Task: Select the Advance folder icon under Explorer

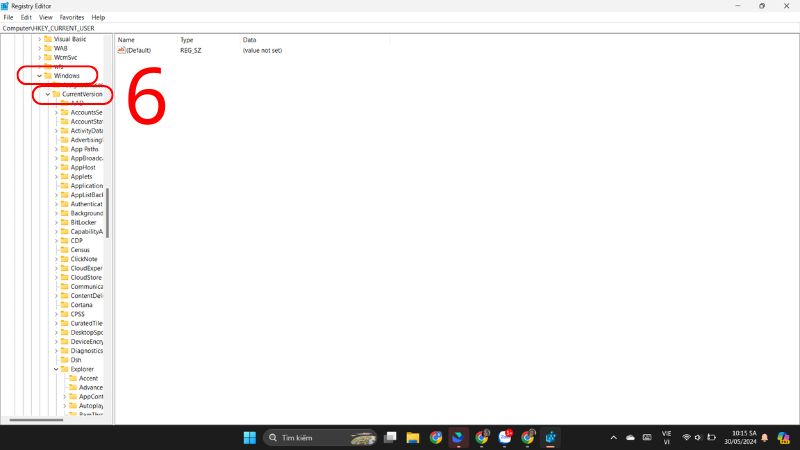Action: click(x=73, y=387)
